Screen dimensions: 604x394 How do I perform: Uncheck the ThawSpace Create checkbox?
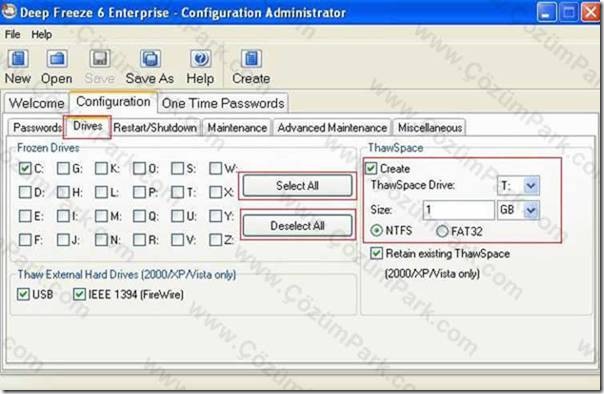[x=371, y=168]
